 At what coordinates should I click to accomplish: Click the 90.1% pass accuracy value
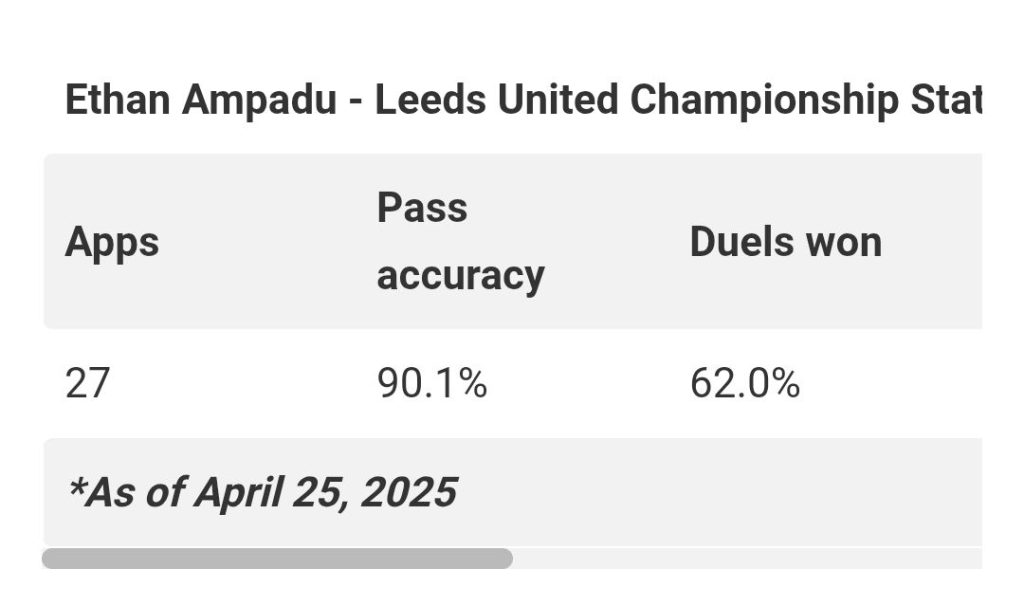click(x=432, y=383)
